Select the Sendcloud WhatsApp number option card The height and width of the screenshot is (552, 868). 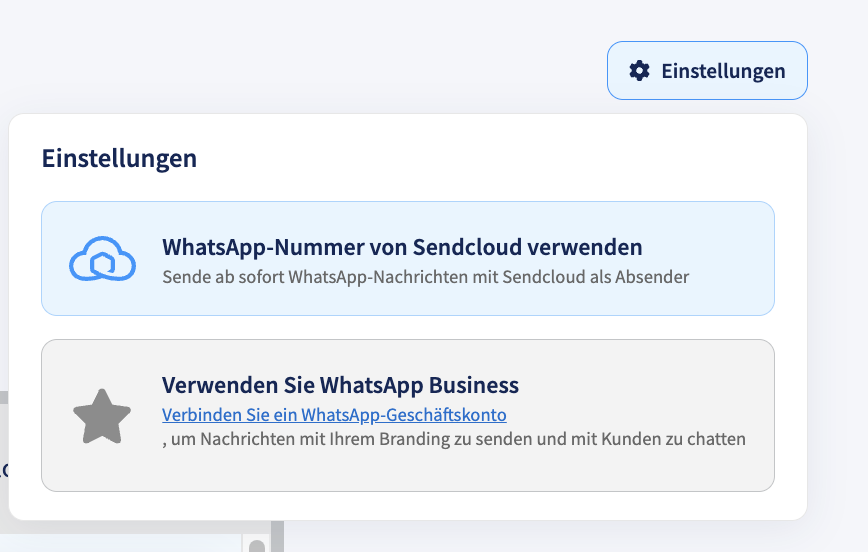(x=407, y=259)
